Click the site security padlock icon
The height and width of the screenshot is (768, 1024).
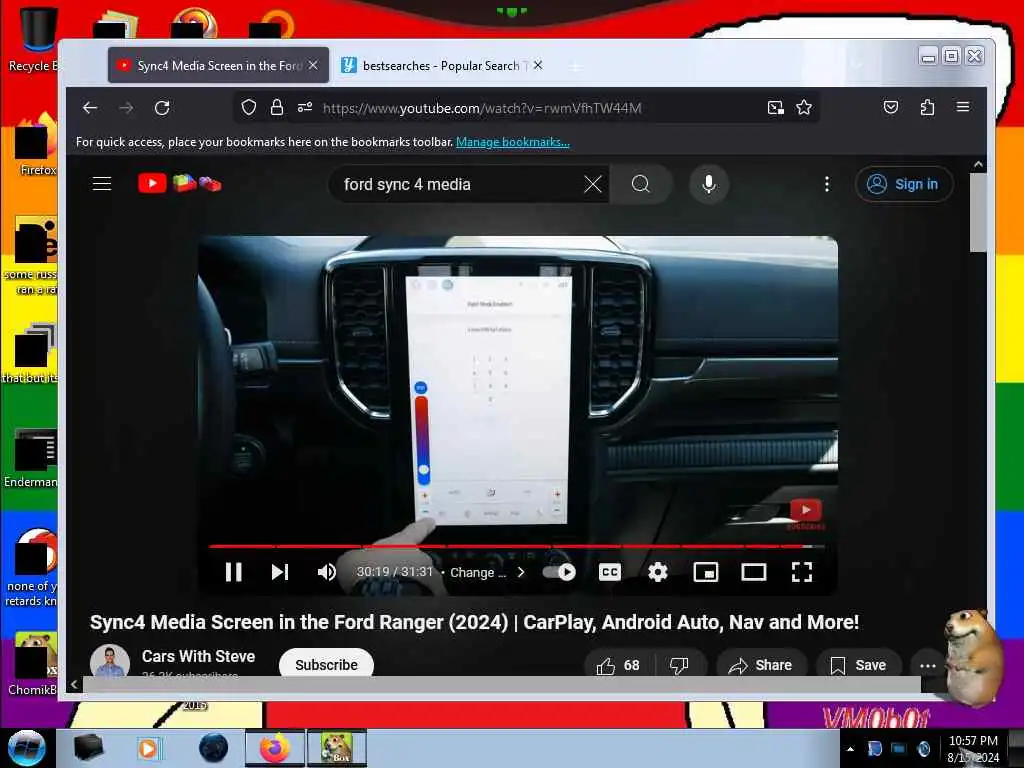tap(277, 107)
